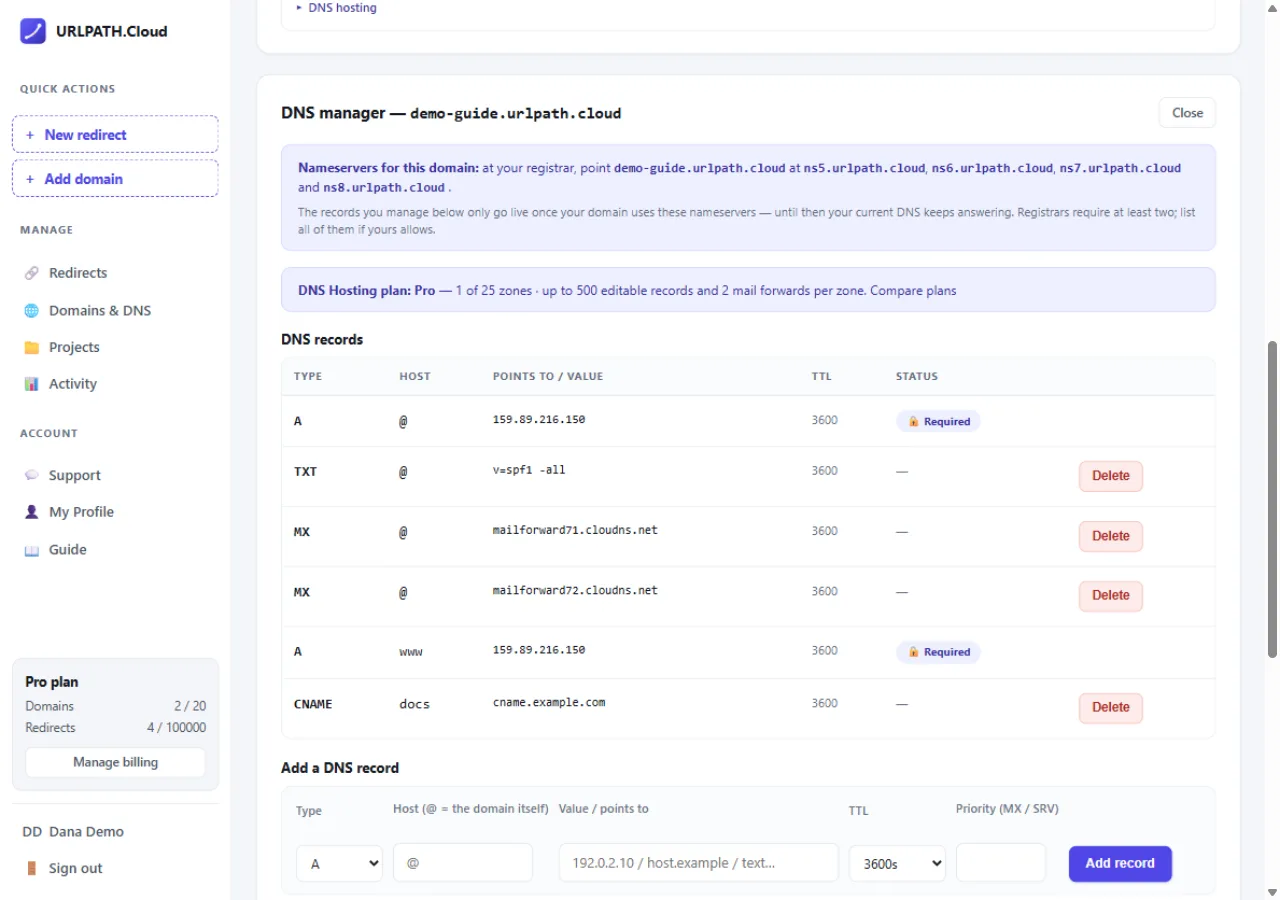The image size is (1280, 900).
Task: Delete the mailforward71.cloudns.net MX record
Action: [x=1110, y=536]
